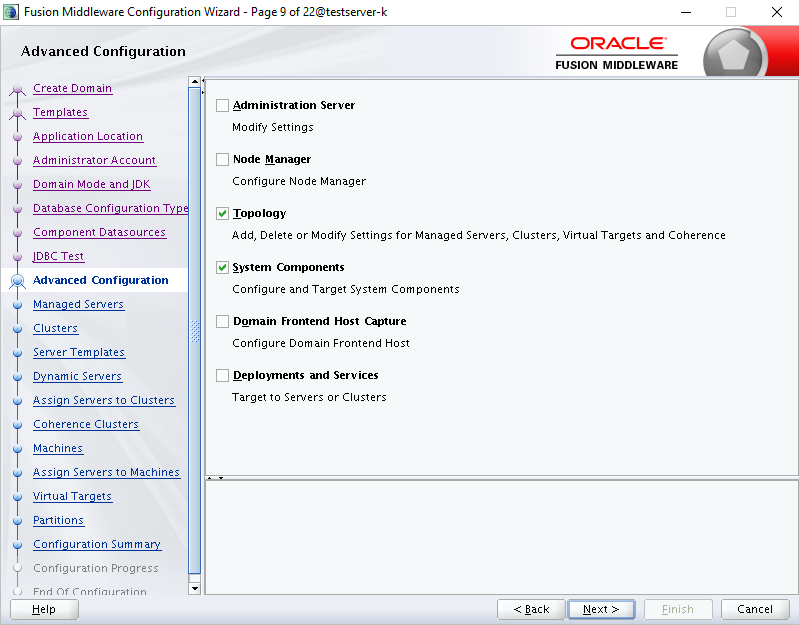Click the Application Location step bullet icon

pos(18,137)
